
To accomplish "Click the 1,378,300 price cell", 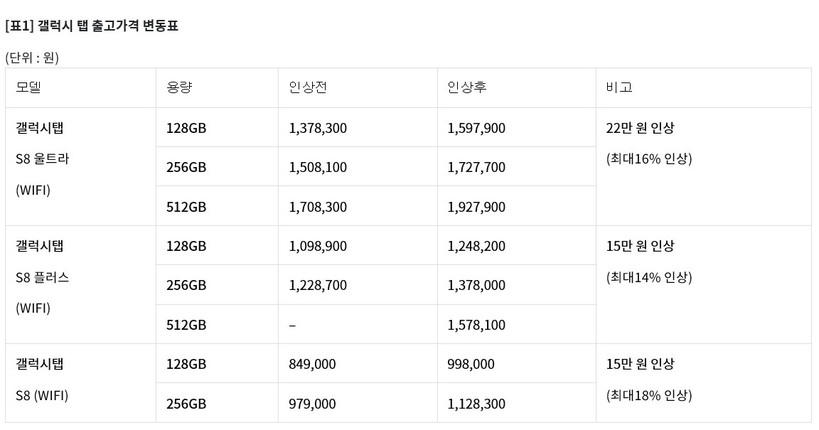I will 317,128.
